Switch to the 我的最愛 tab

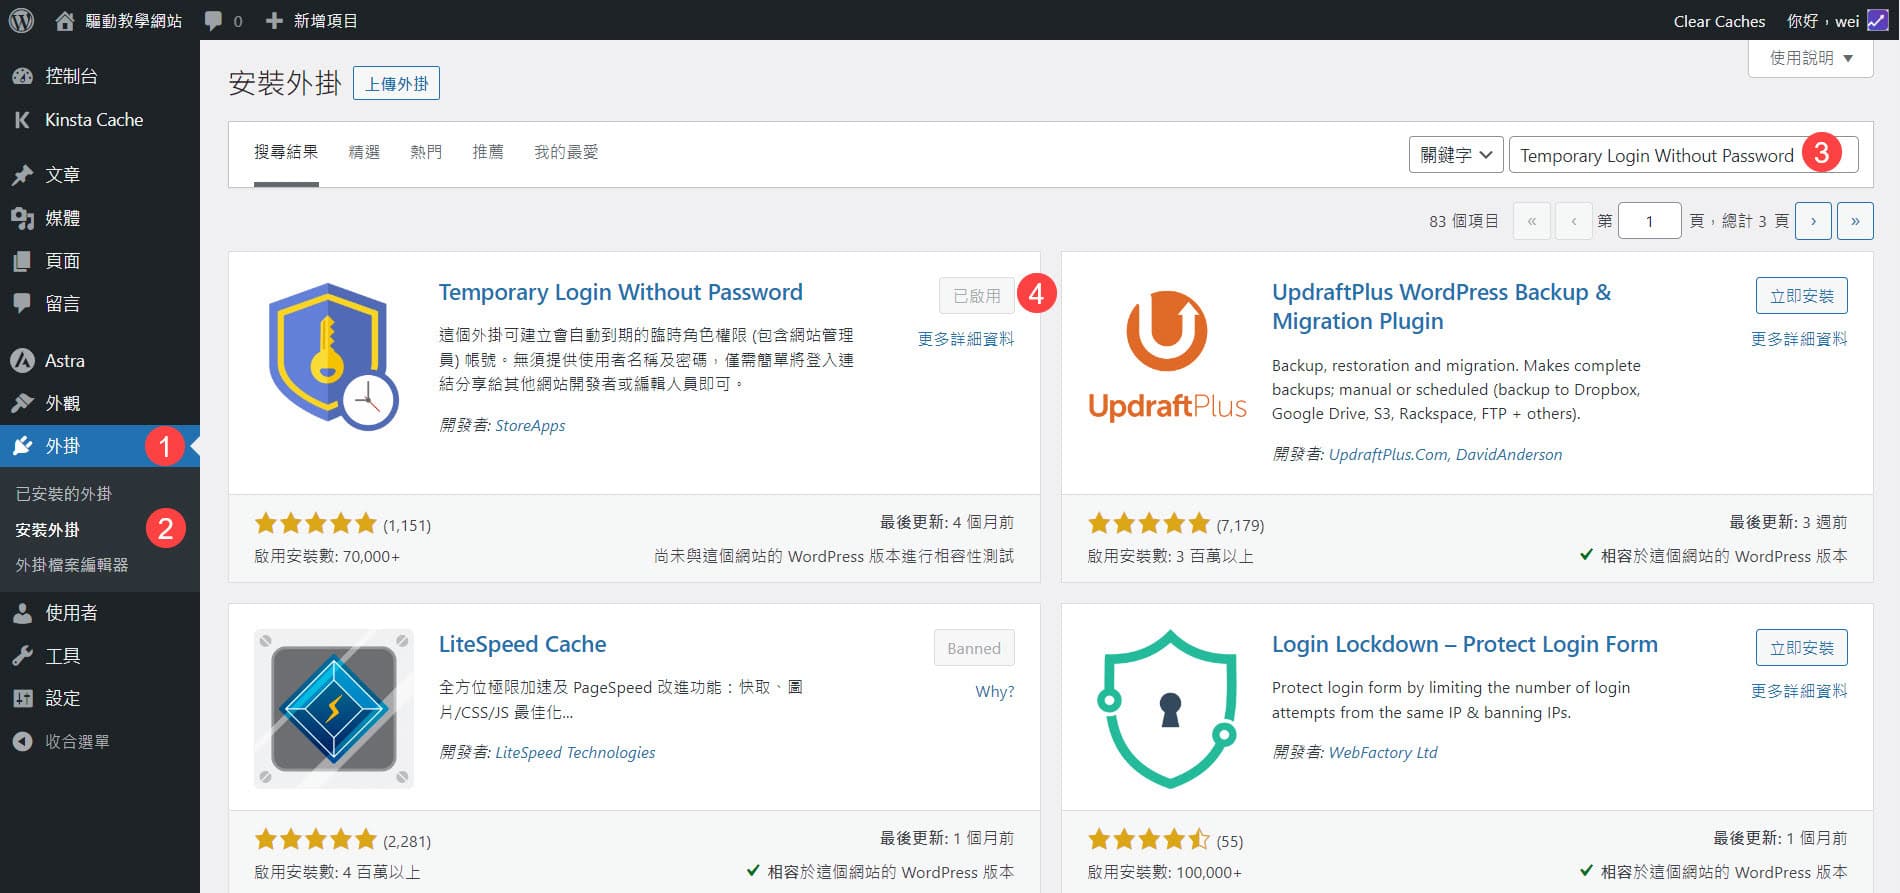click(566, 152)
